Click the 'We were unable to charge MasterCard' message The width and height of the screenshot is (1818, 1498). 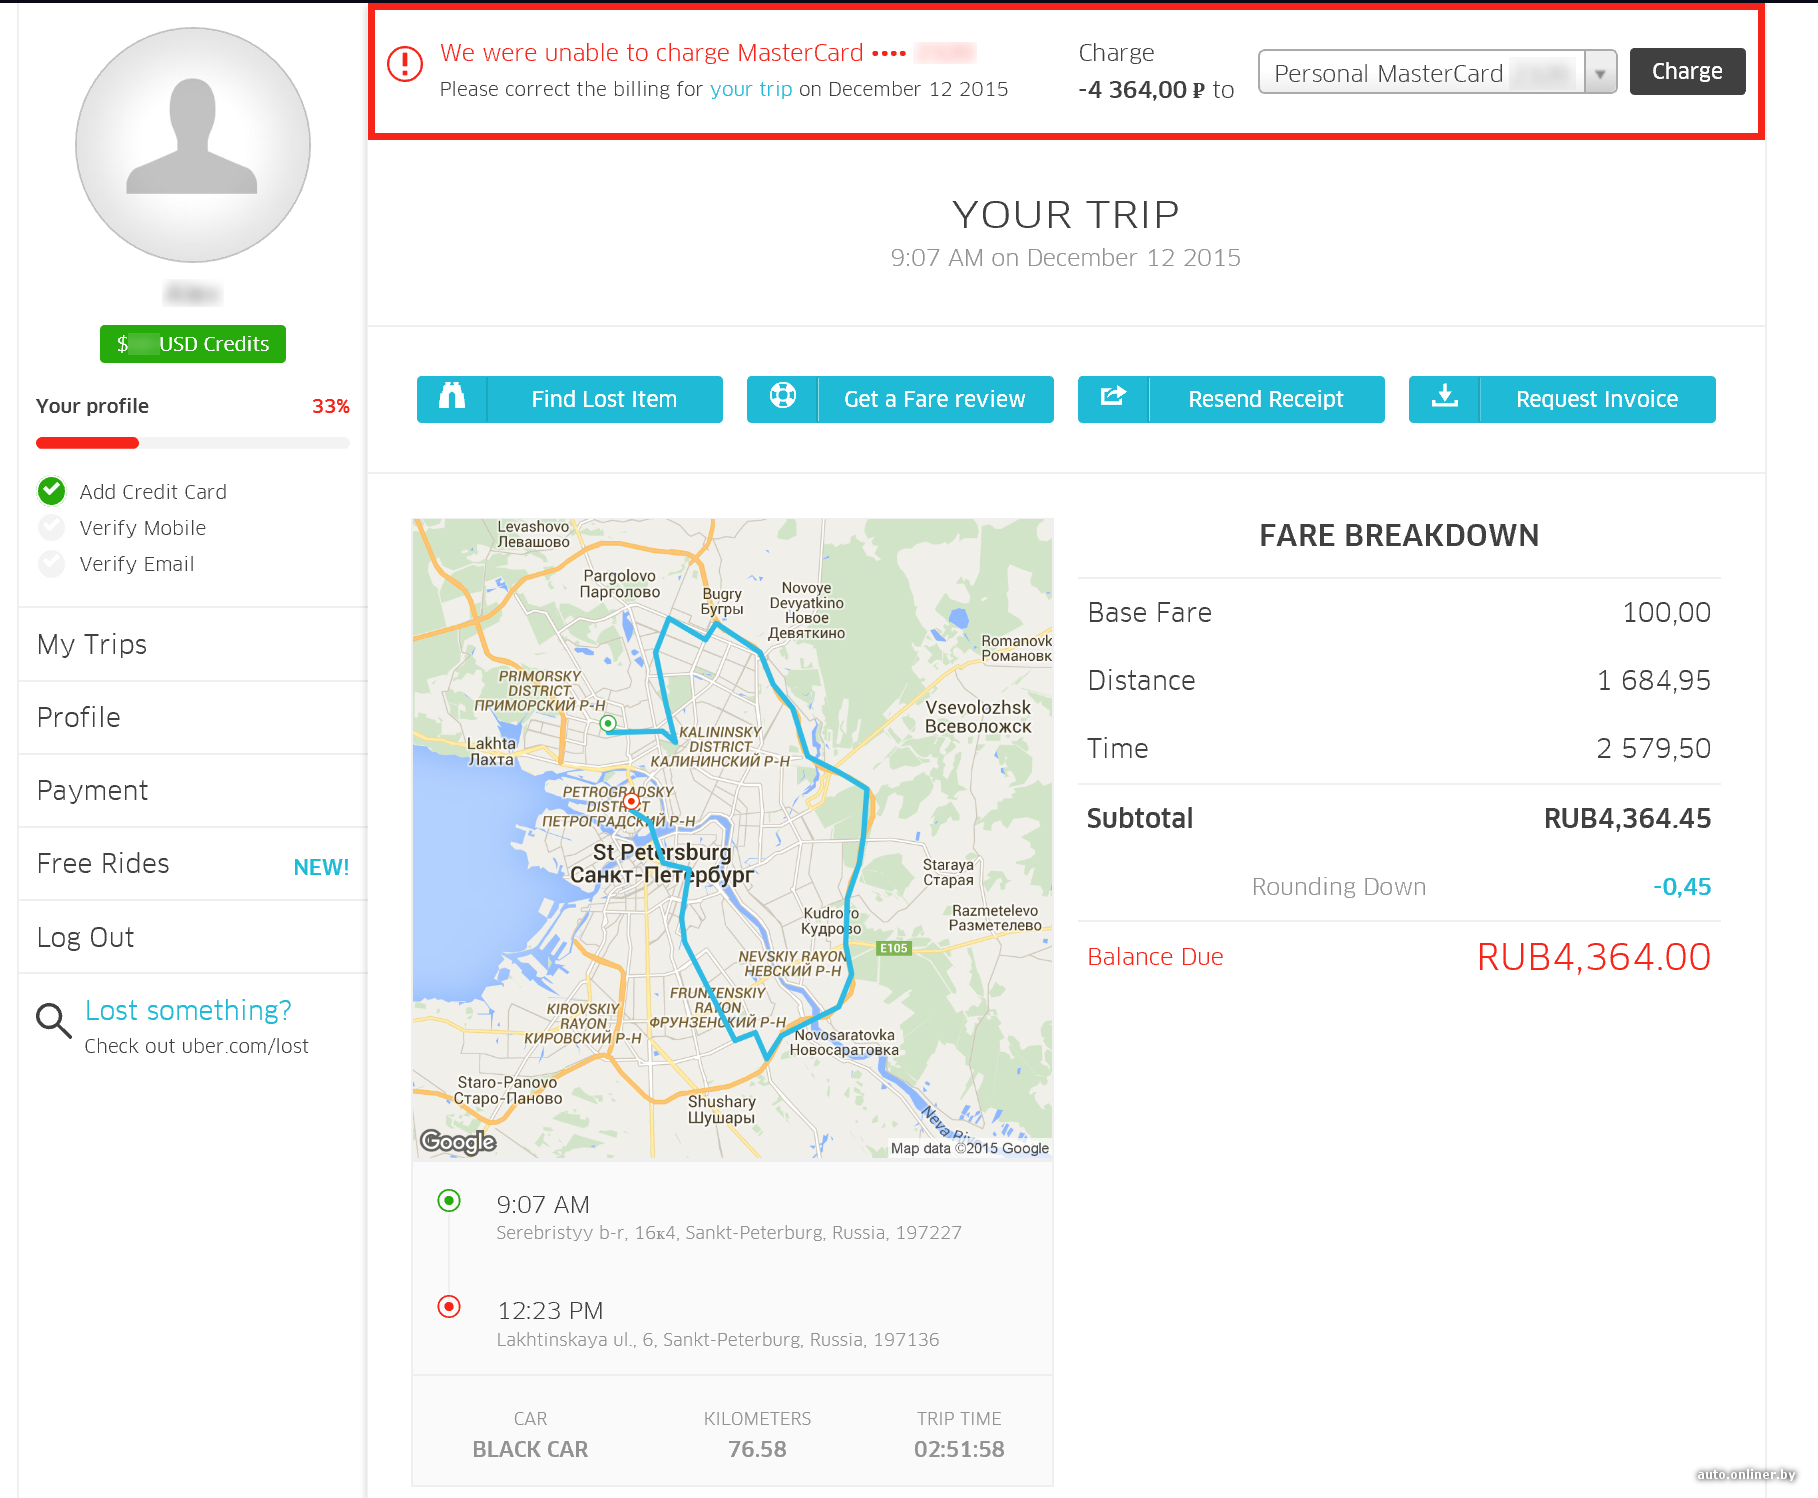pos(652,53)
